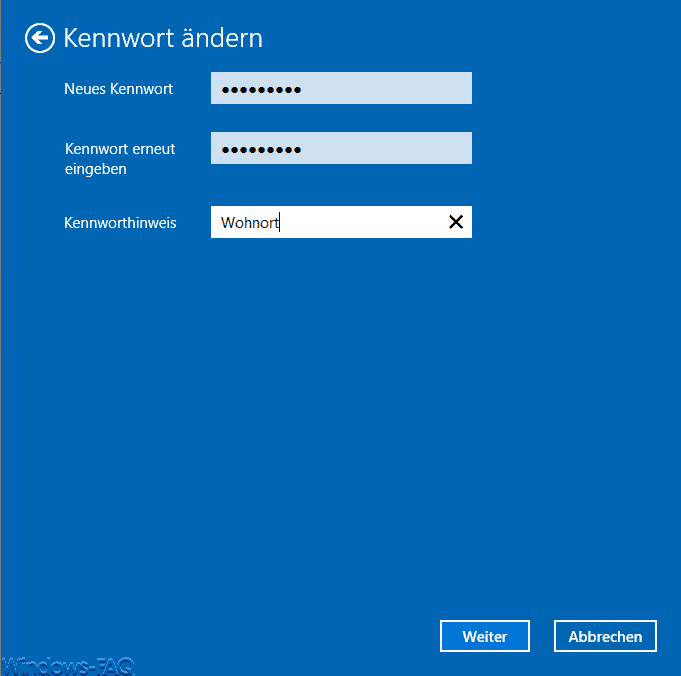Click the empty blue area below the form
Screen dimensions: 681x676
click(340, 420)
